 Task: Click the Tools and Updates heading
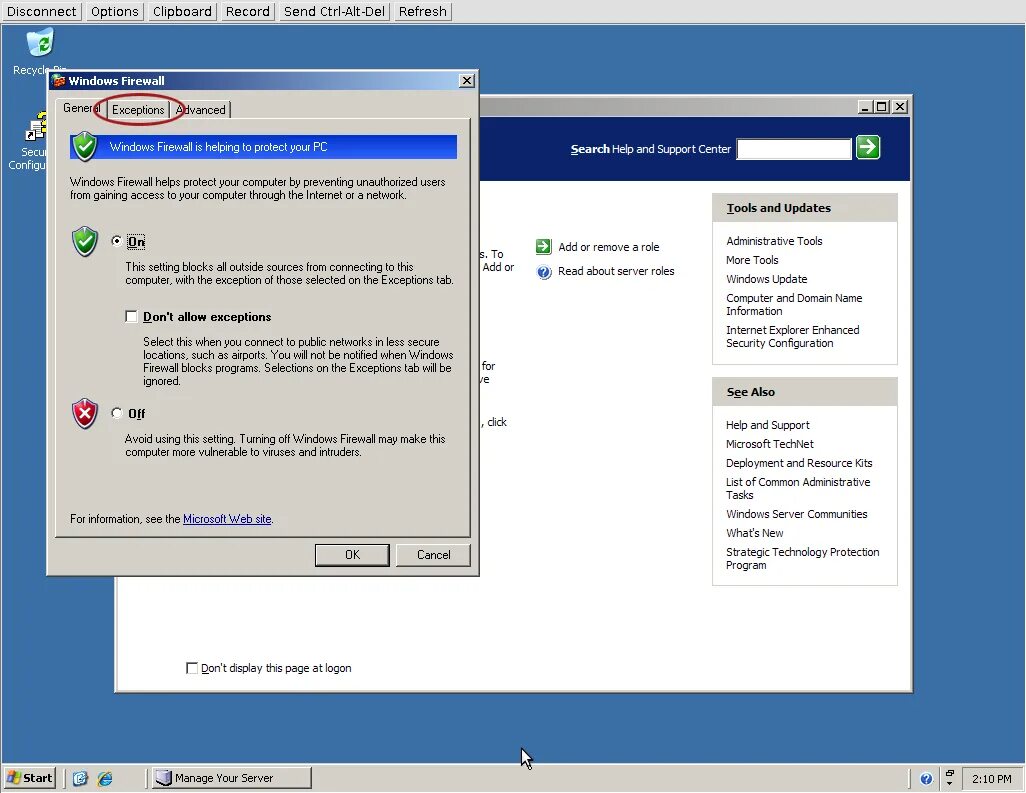coord(779,208)
